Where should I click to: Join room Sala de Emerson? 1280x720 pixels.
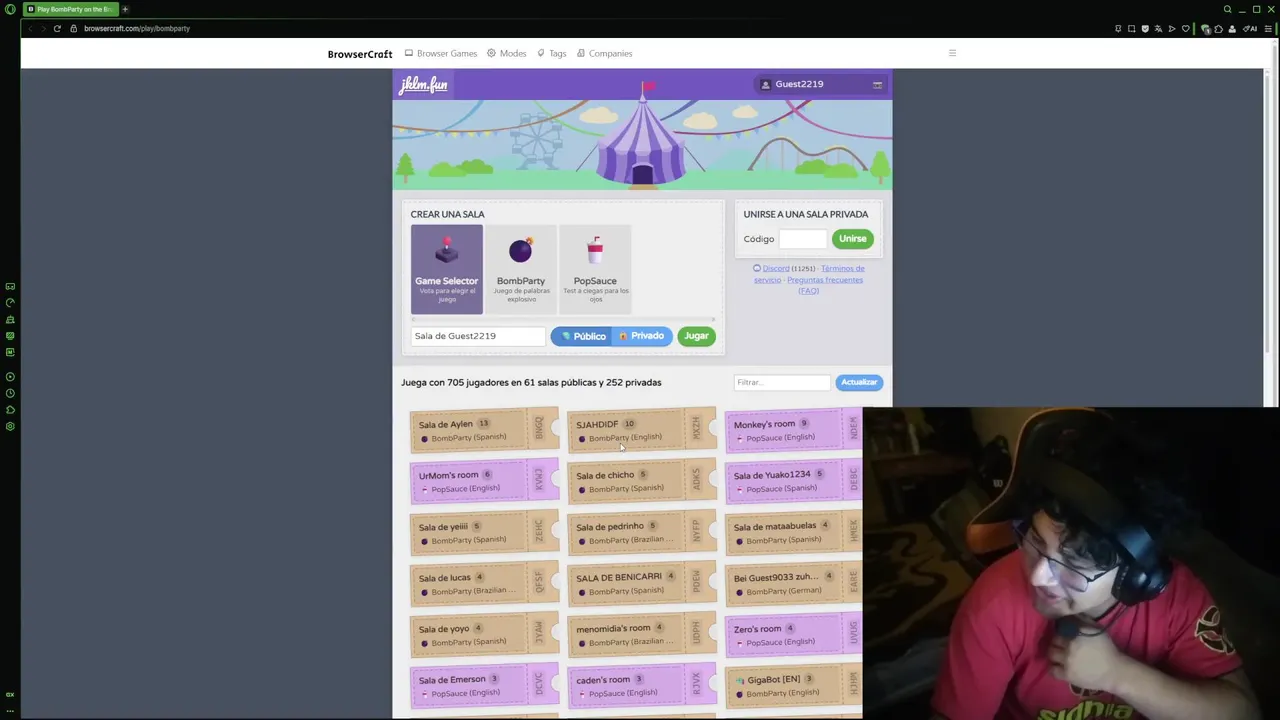(484, 686)
